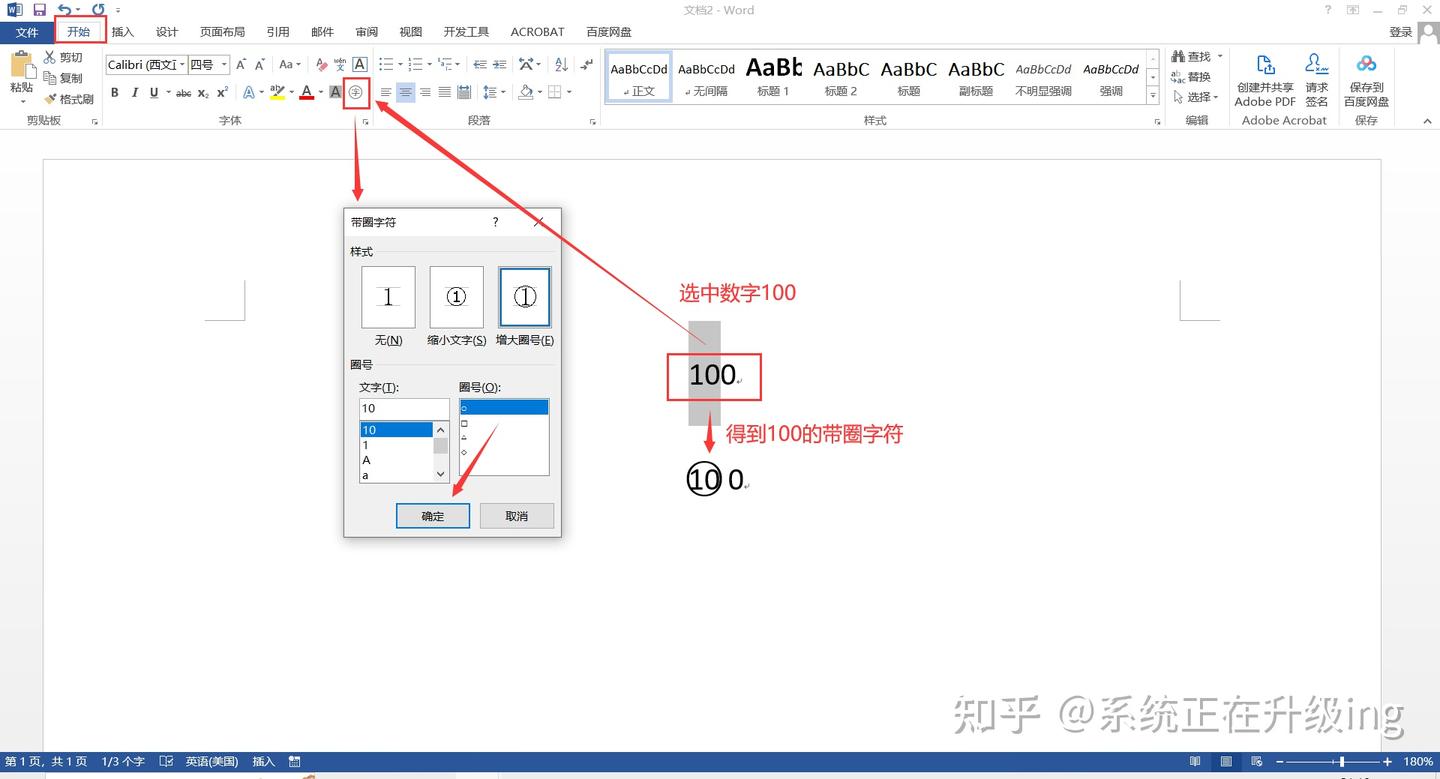Click the Create and Share Adobe PDF icon
Image resolution: width=1440 pixels, height=779 pixels.
1264,75
